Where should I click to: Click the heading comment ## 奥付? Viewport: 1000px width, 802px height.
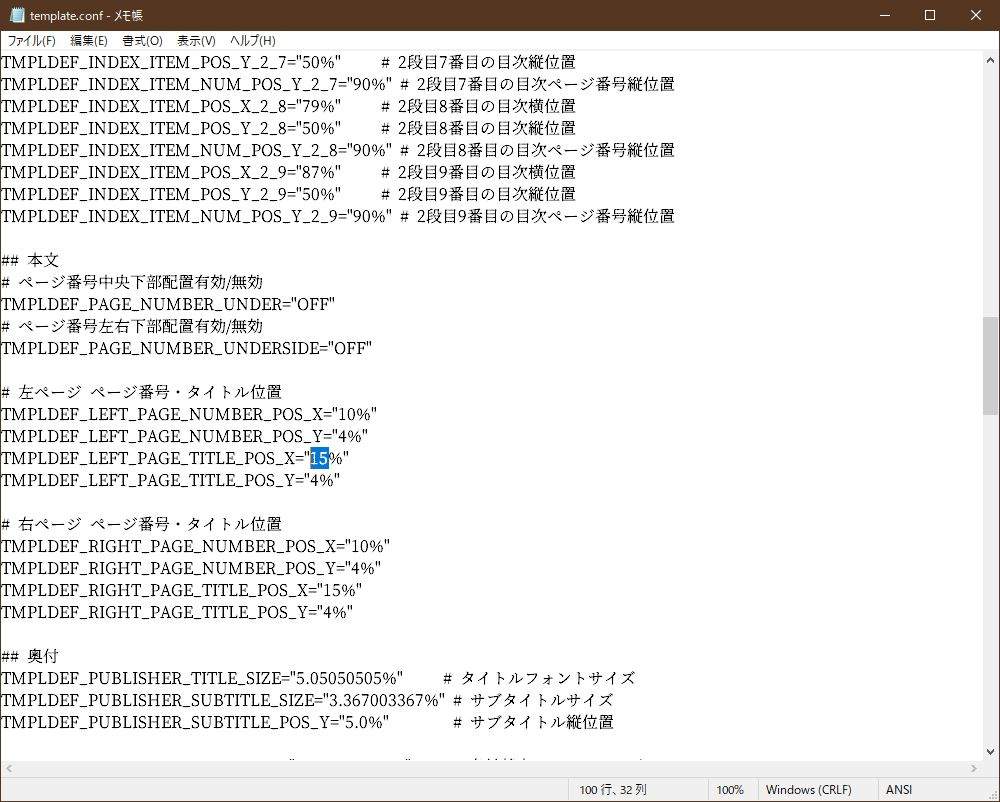coord(30,656)
